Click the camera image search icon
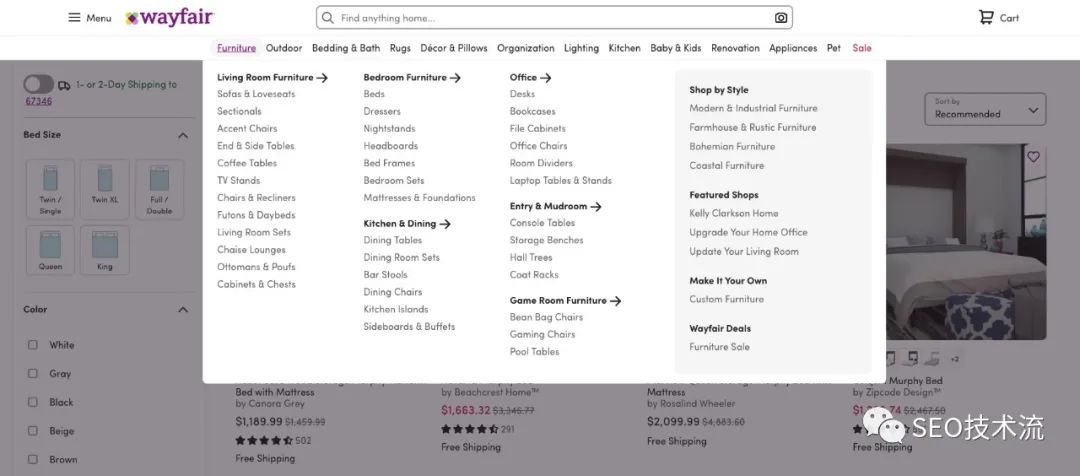The height and width of the screenshot is (476, 1080). point(781,18)
